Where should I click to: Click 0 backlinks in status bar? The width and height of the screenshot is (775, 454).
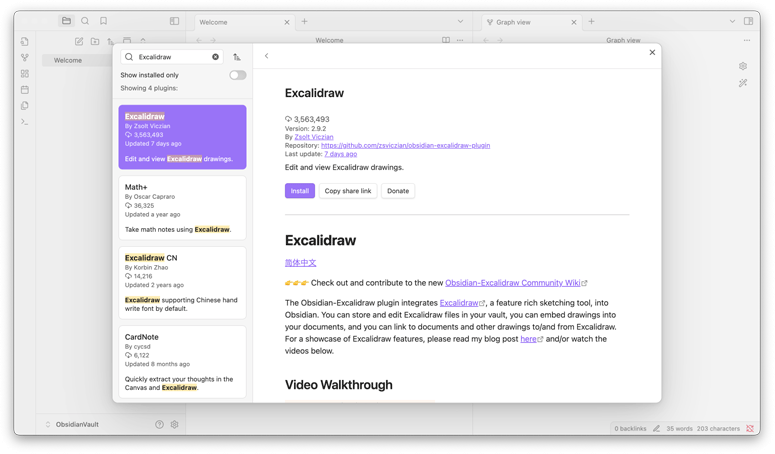(x=630, y=428)
